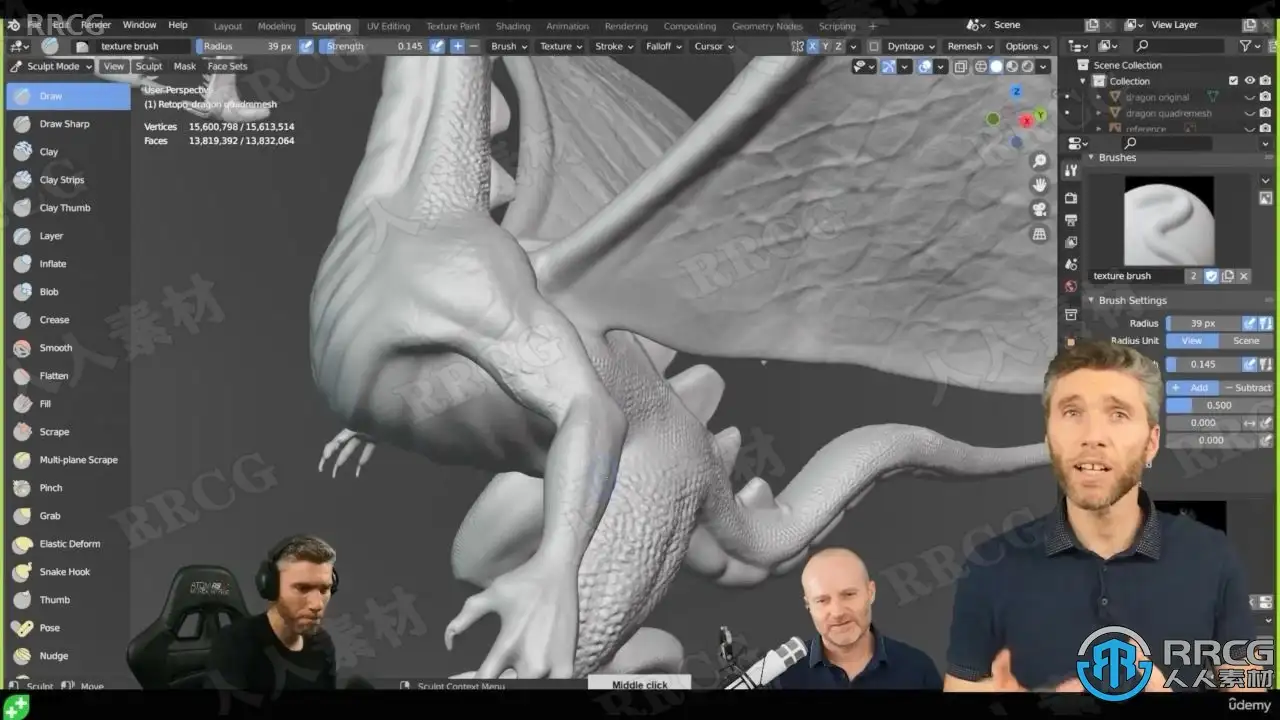1280x720 pixels.
Task: Open the Window menu
Action: tap(139, 25)
